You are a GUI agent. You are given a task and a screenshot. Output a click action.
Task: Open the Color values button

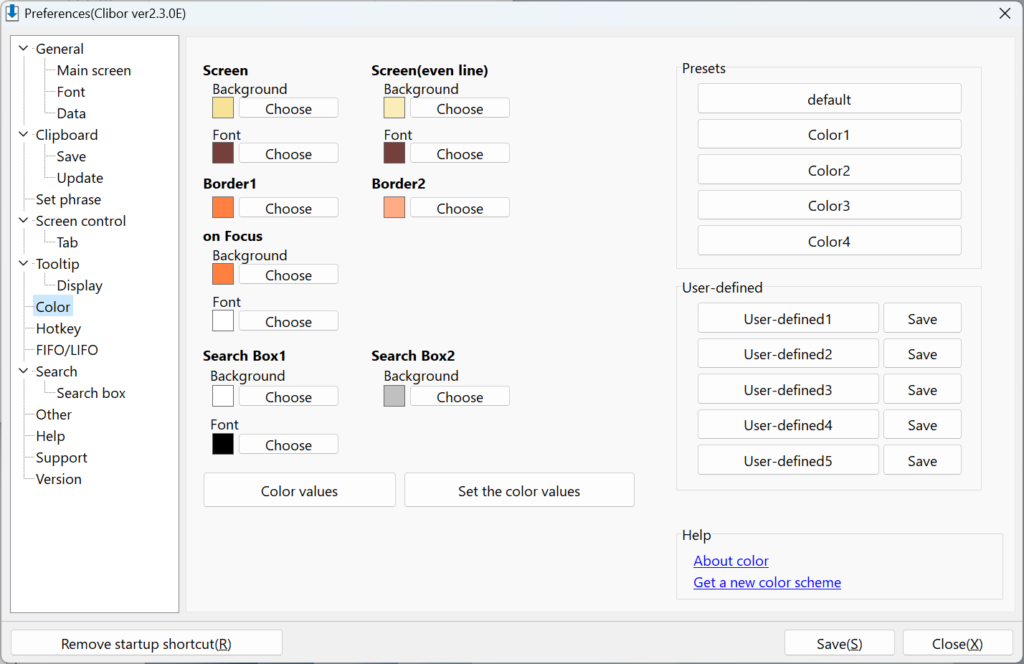(299, 490)
